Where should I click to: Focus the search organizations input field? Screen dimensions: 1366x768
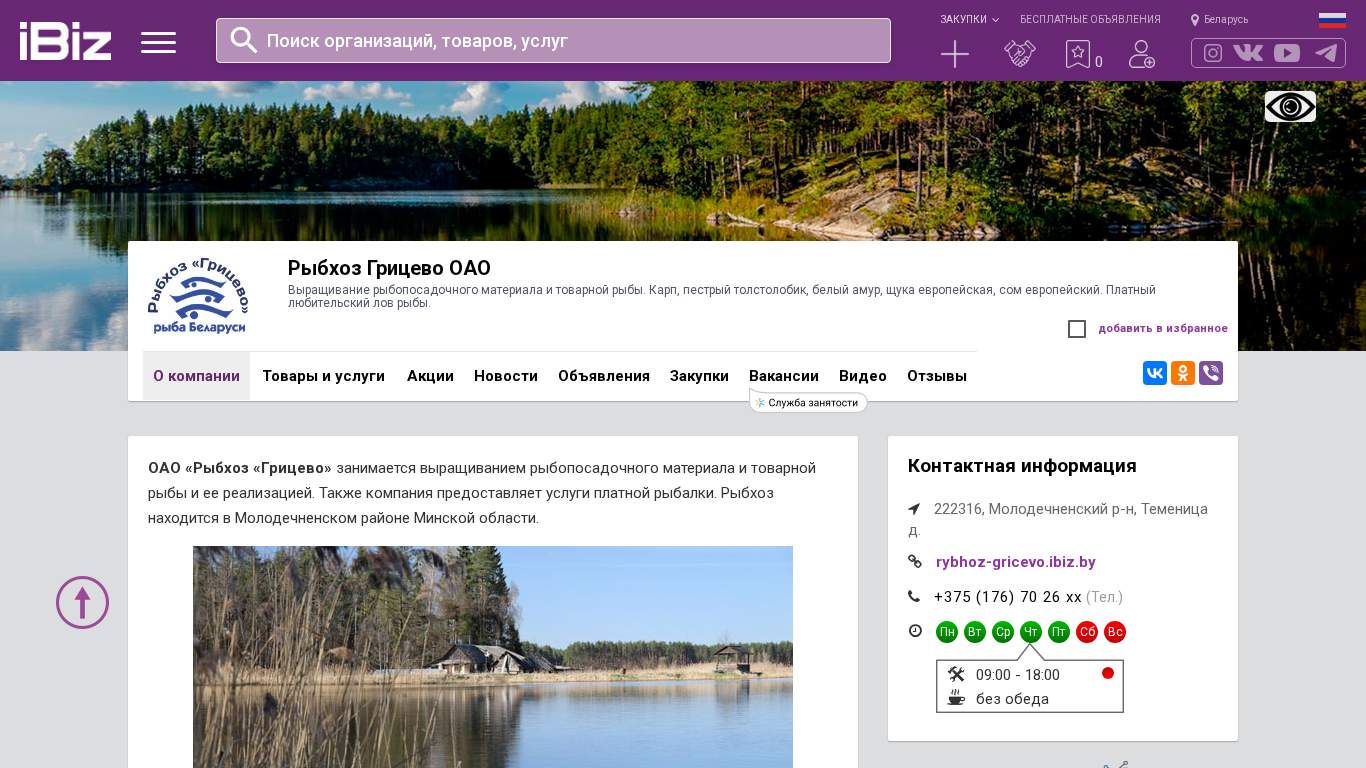553,40
